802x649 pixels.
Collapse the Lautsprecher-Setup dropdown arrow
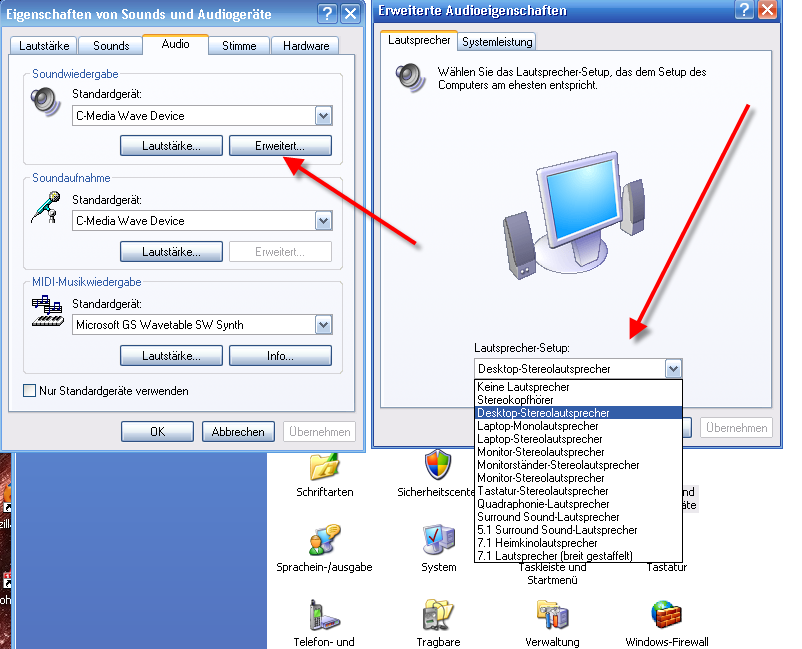tap(673, 369)
